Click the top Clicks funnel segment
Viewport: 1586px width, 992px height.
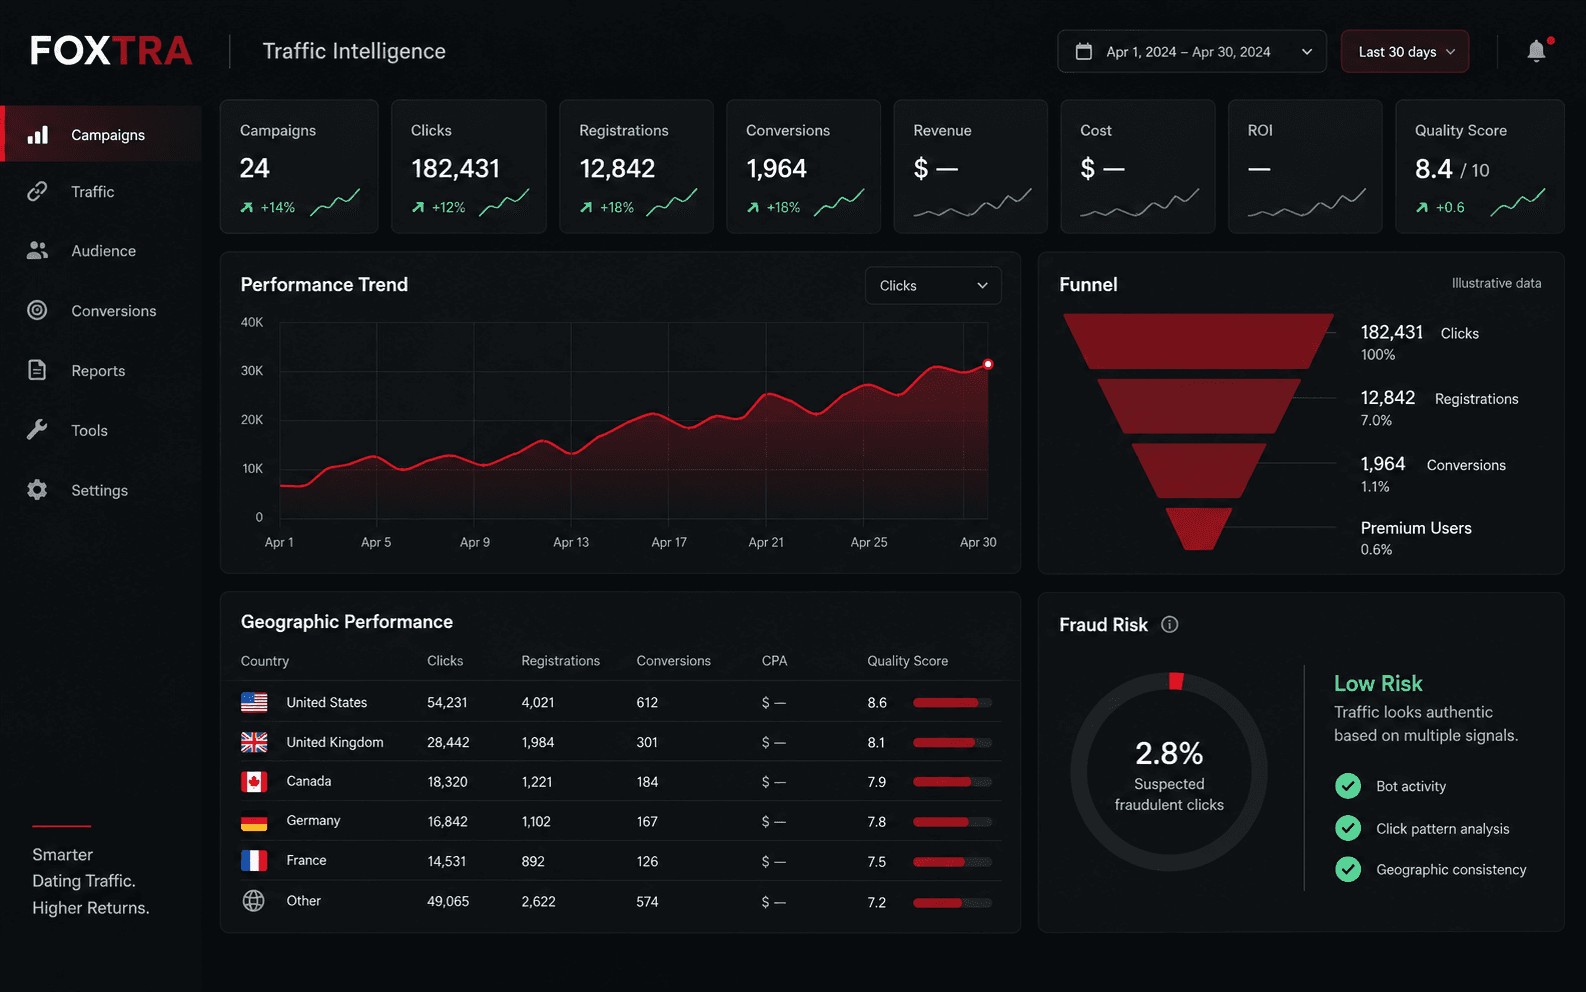pos(1198,341)
